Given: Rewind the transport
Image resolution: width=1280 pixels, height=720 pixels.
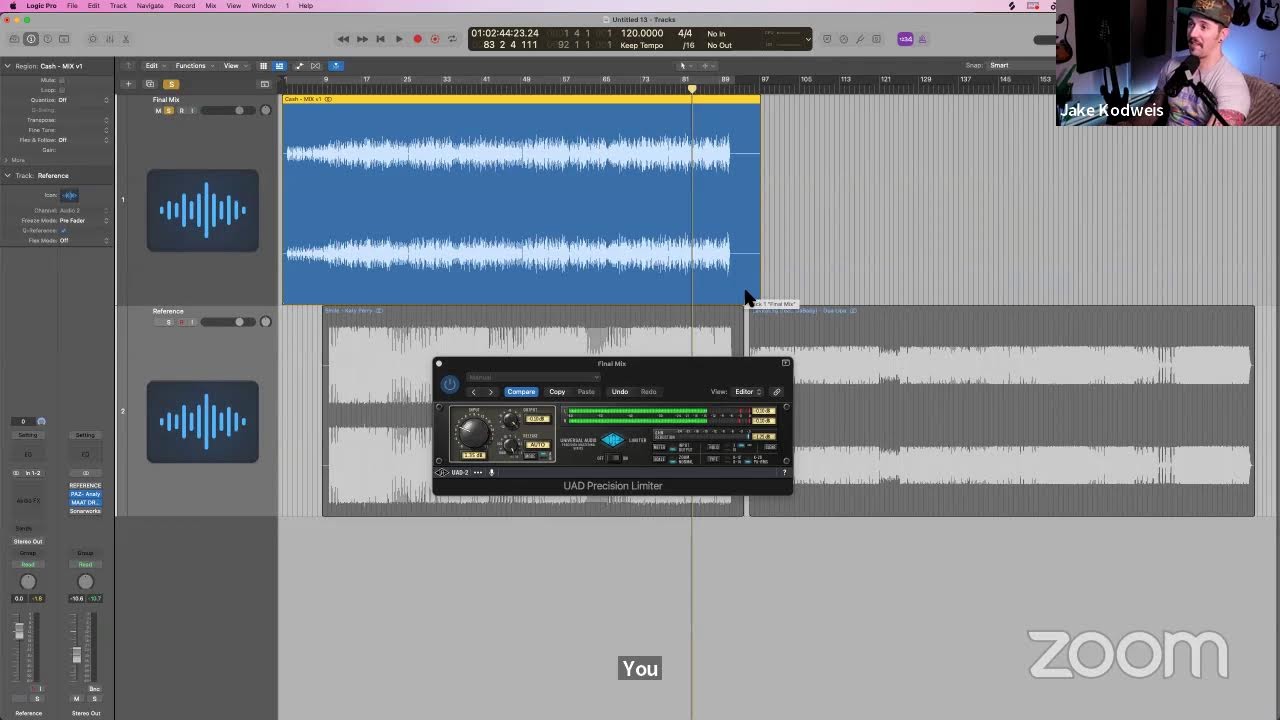Looking at the screenshot, I should [343, 39].
